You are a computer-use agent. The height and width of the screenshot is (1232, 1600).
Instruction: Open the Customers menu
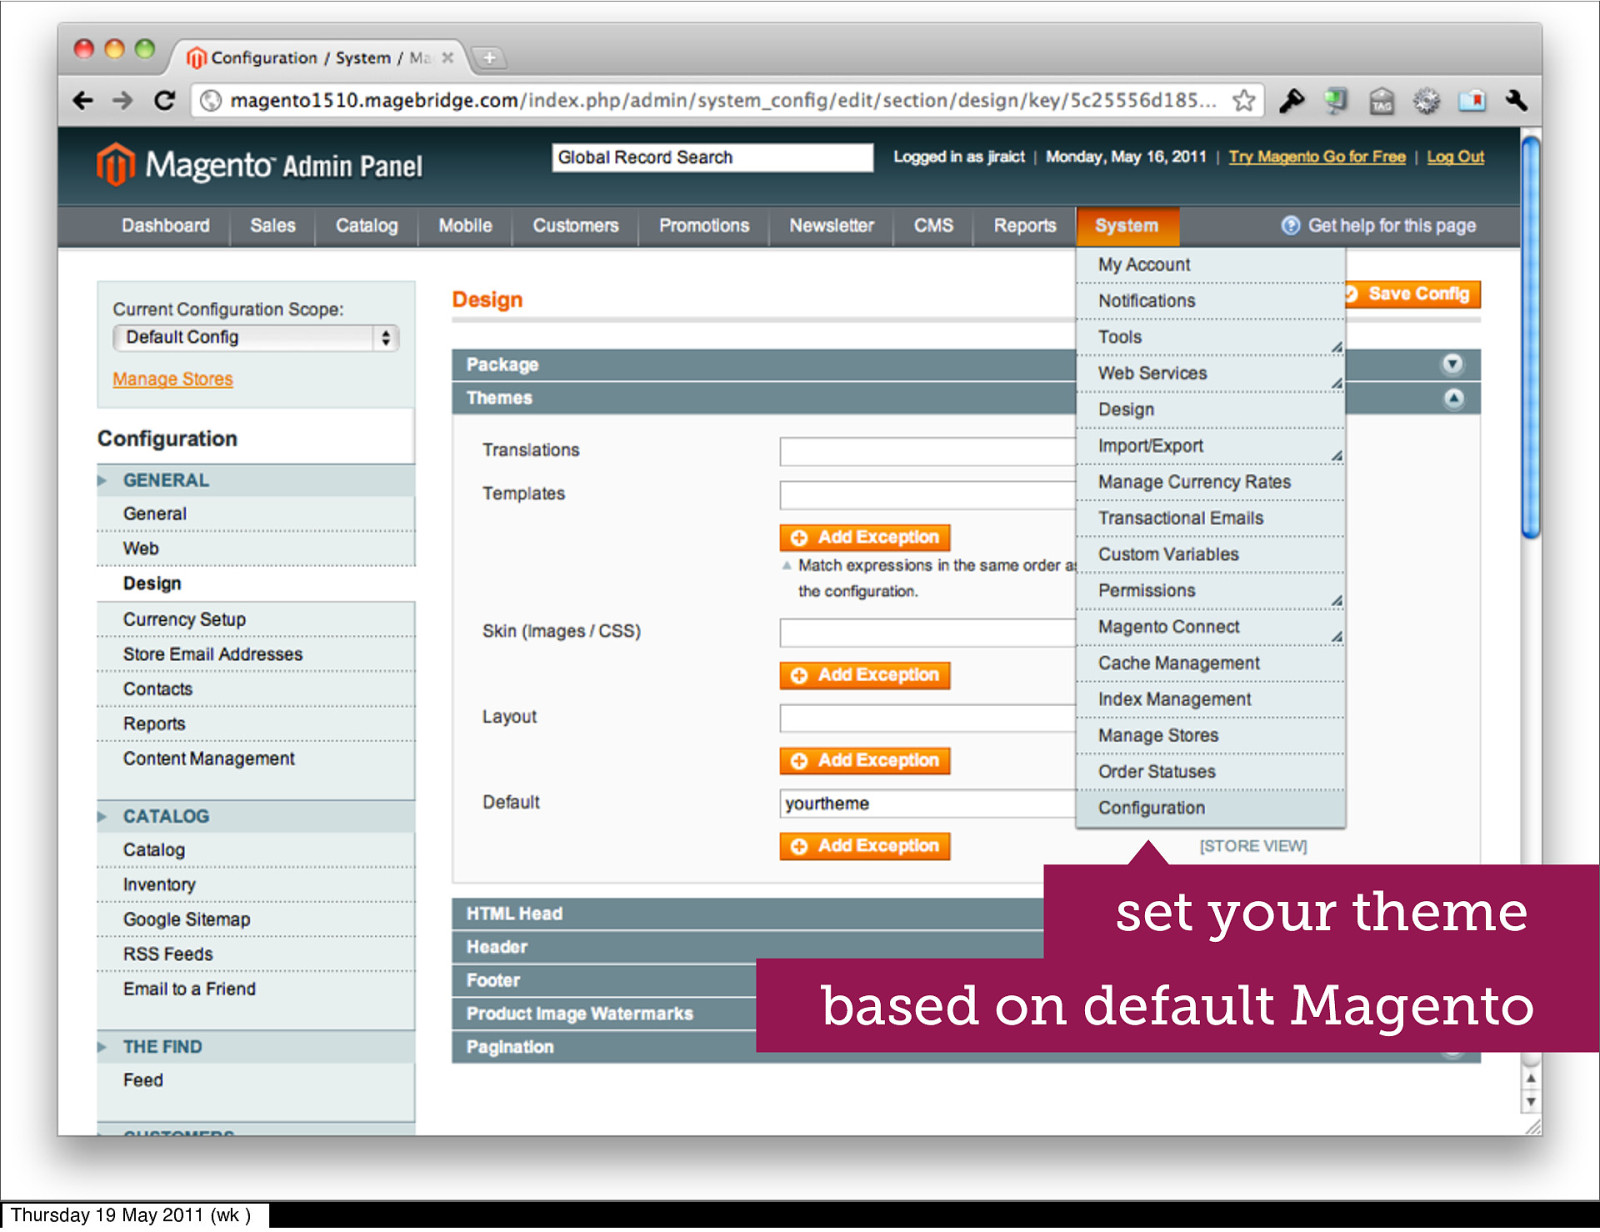[x=576, y=226]
